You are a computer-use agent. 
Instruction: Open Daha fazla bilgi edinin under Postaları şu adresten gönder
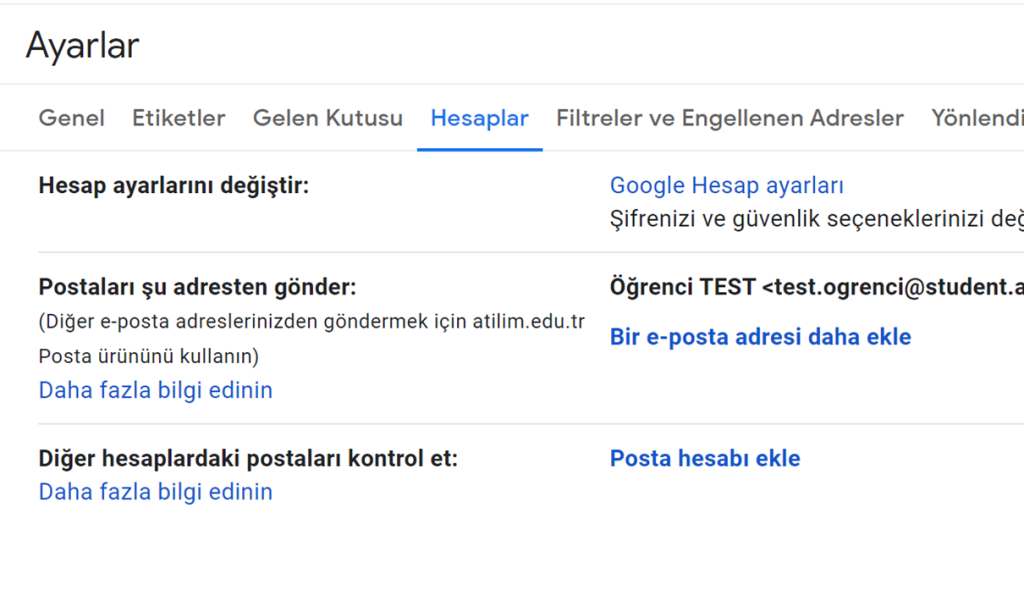[155, 390]
